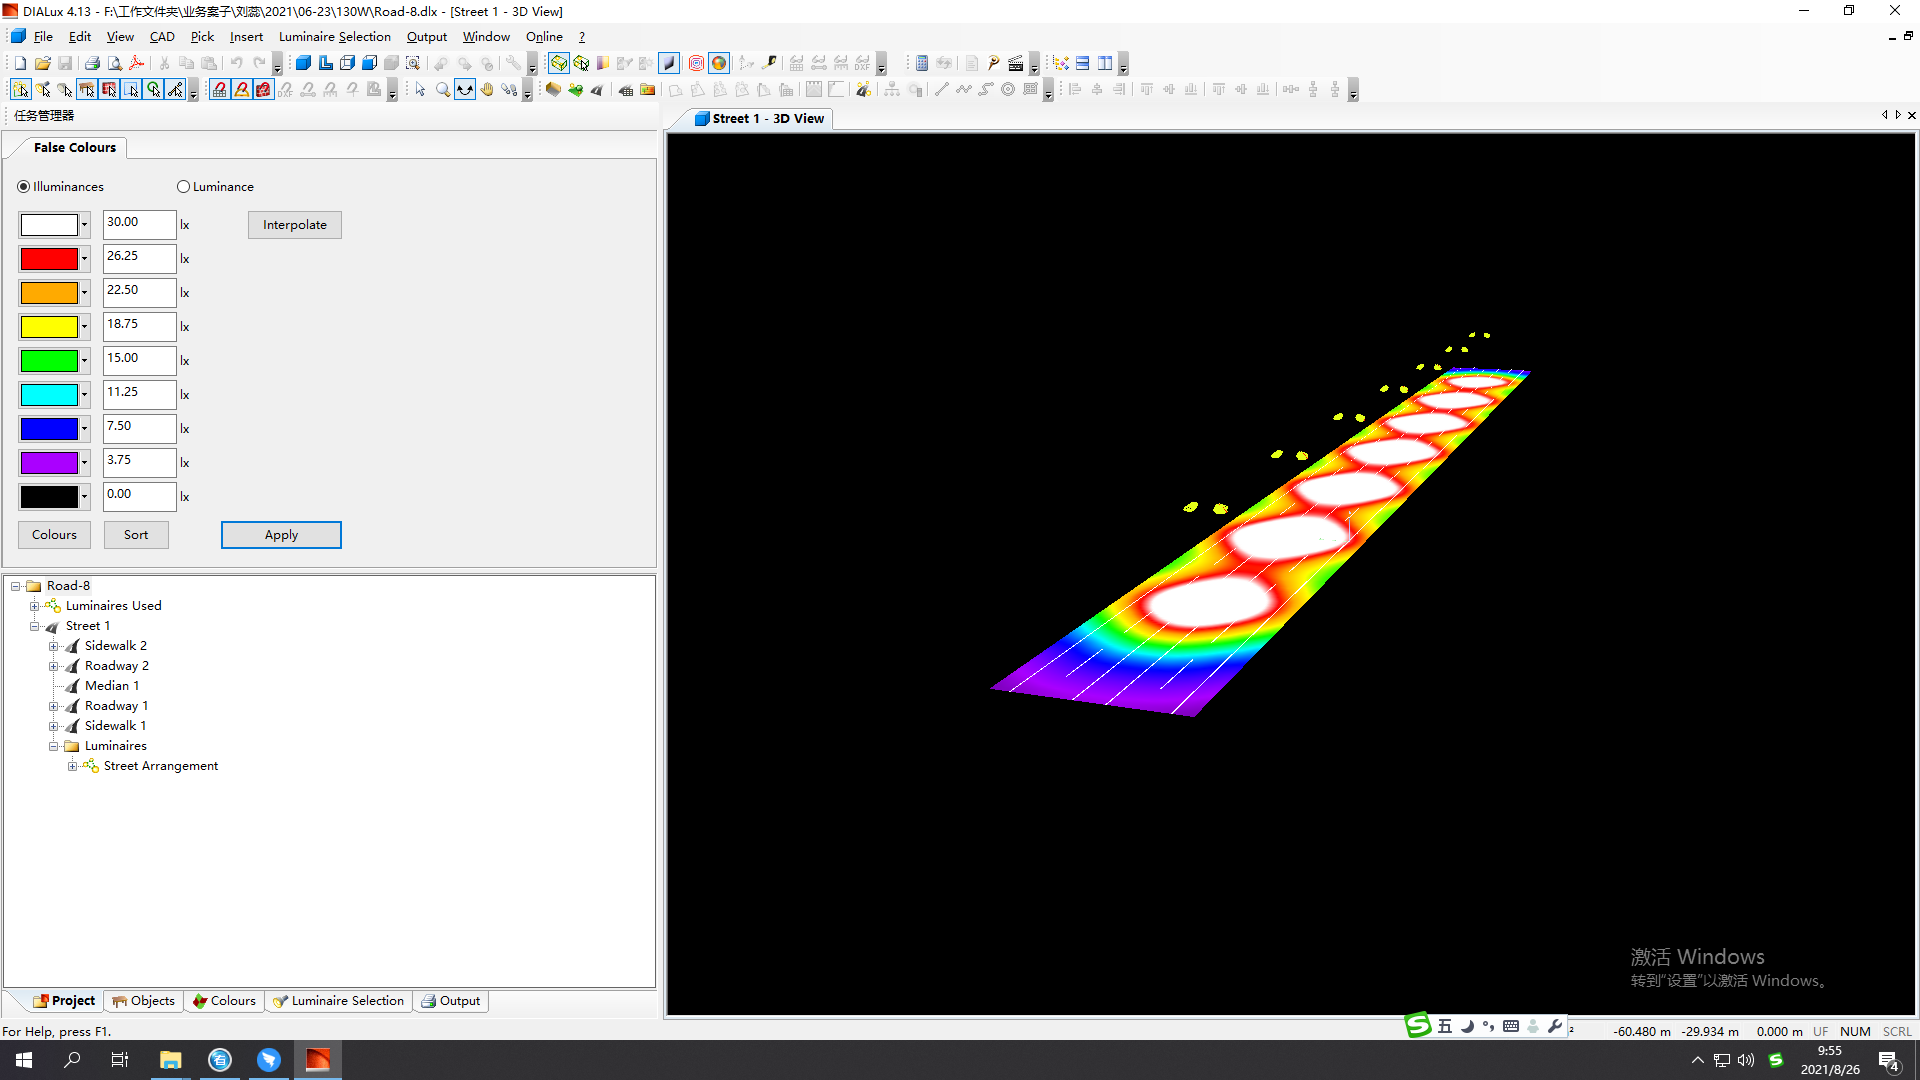This screenshot has height=1080, width=1920.
Task: Open the CAD menu
Action: tap(162, 37)
